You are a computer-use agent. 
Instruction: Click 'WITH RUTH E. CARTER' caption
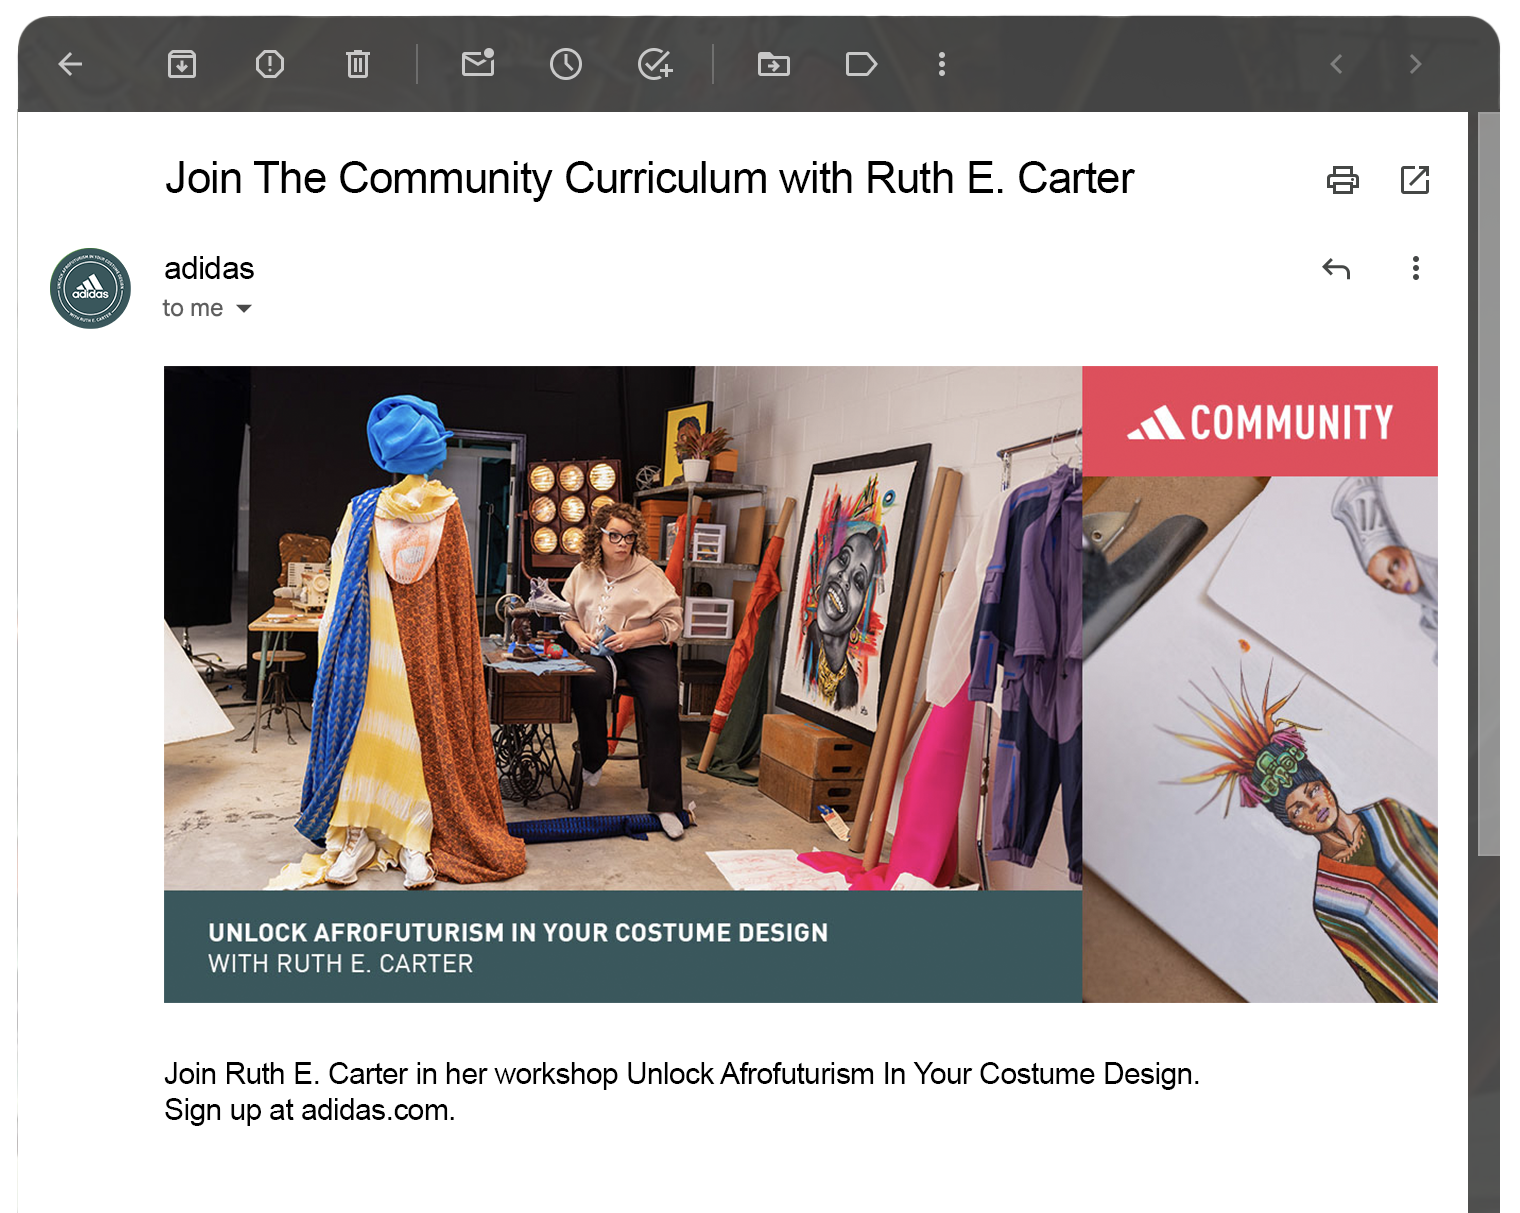tap(341, 964)
